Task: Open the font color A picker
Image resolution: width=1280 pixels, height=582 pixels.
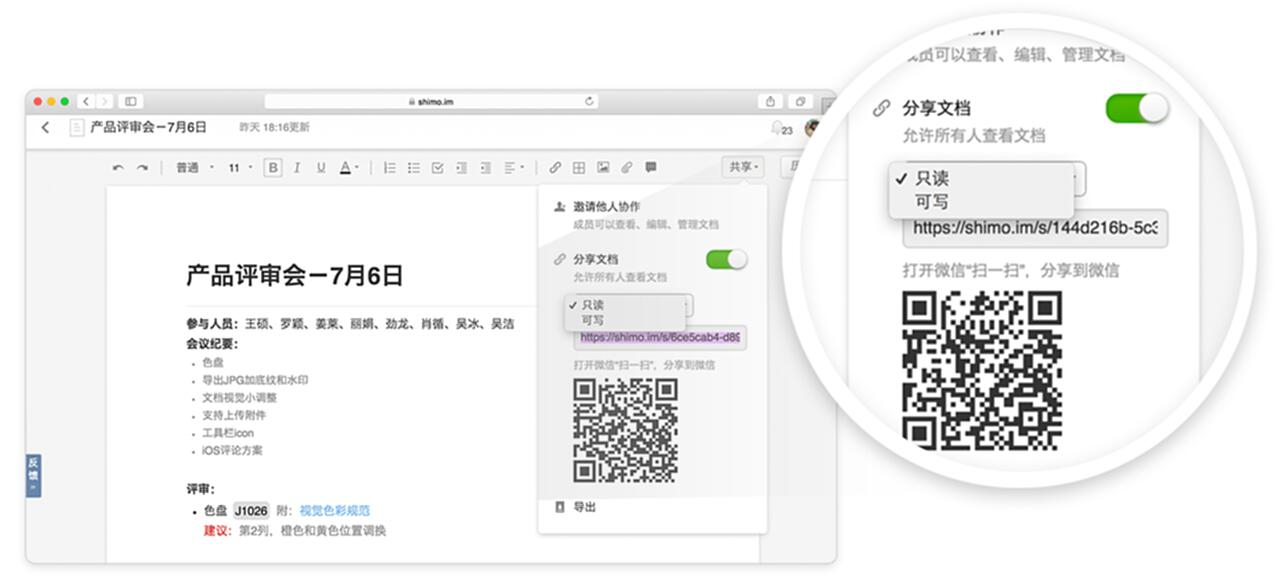Action: [x=346, y=168]
